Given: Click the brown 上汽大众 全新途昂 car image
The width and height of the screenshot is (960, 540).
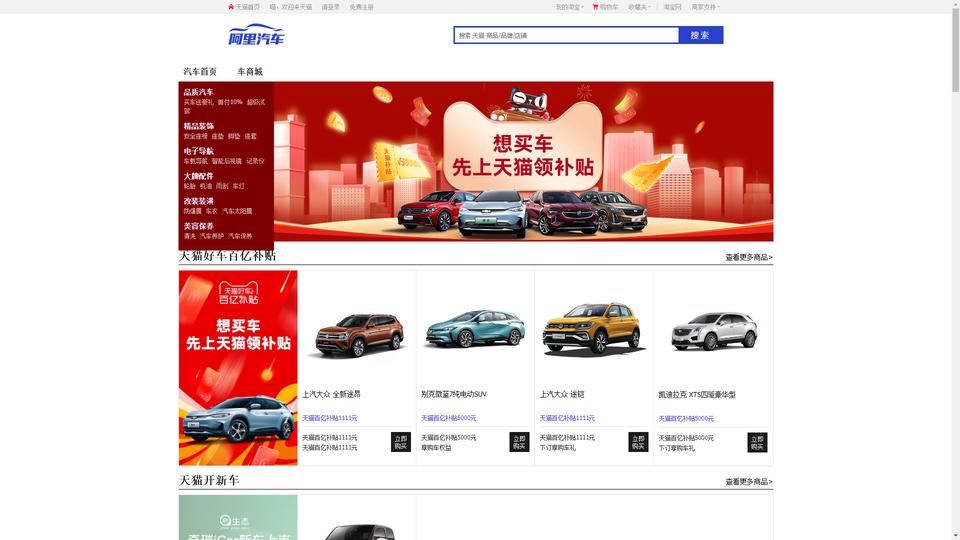Looking at the screenshot, I should pos(359,334).
